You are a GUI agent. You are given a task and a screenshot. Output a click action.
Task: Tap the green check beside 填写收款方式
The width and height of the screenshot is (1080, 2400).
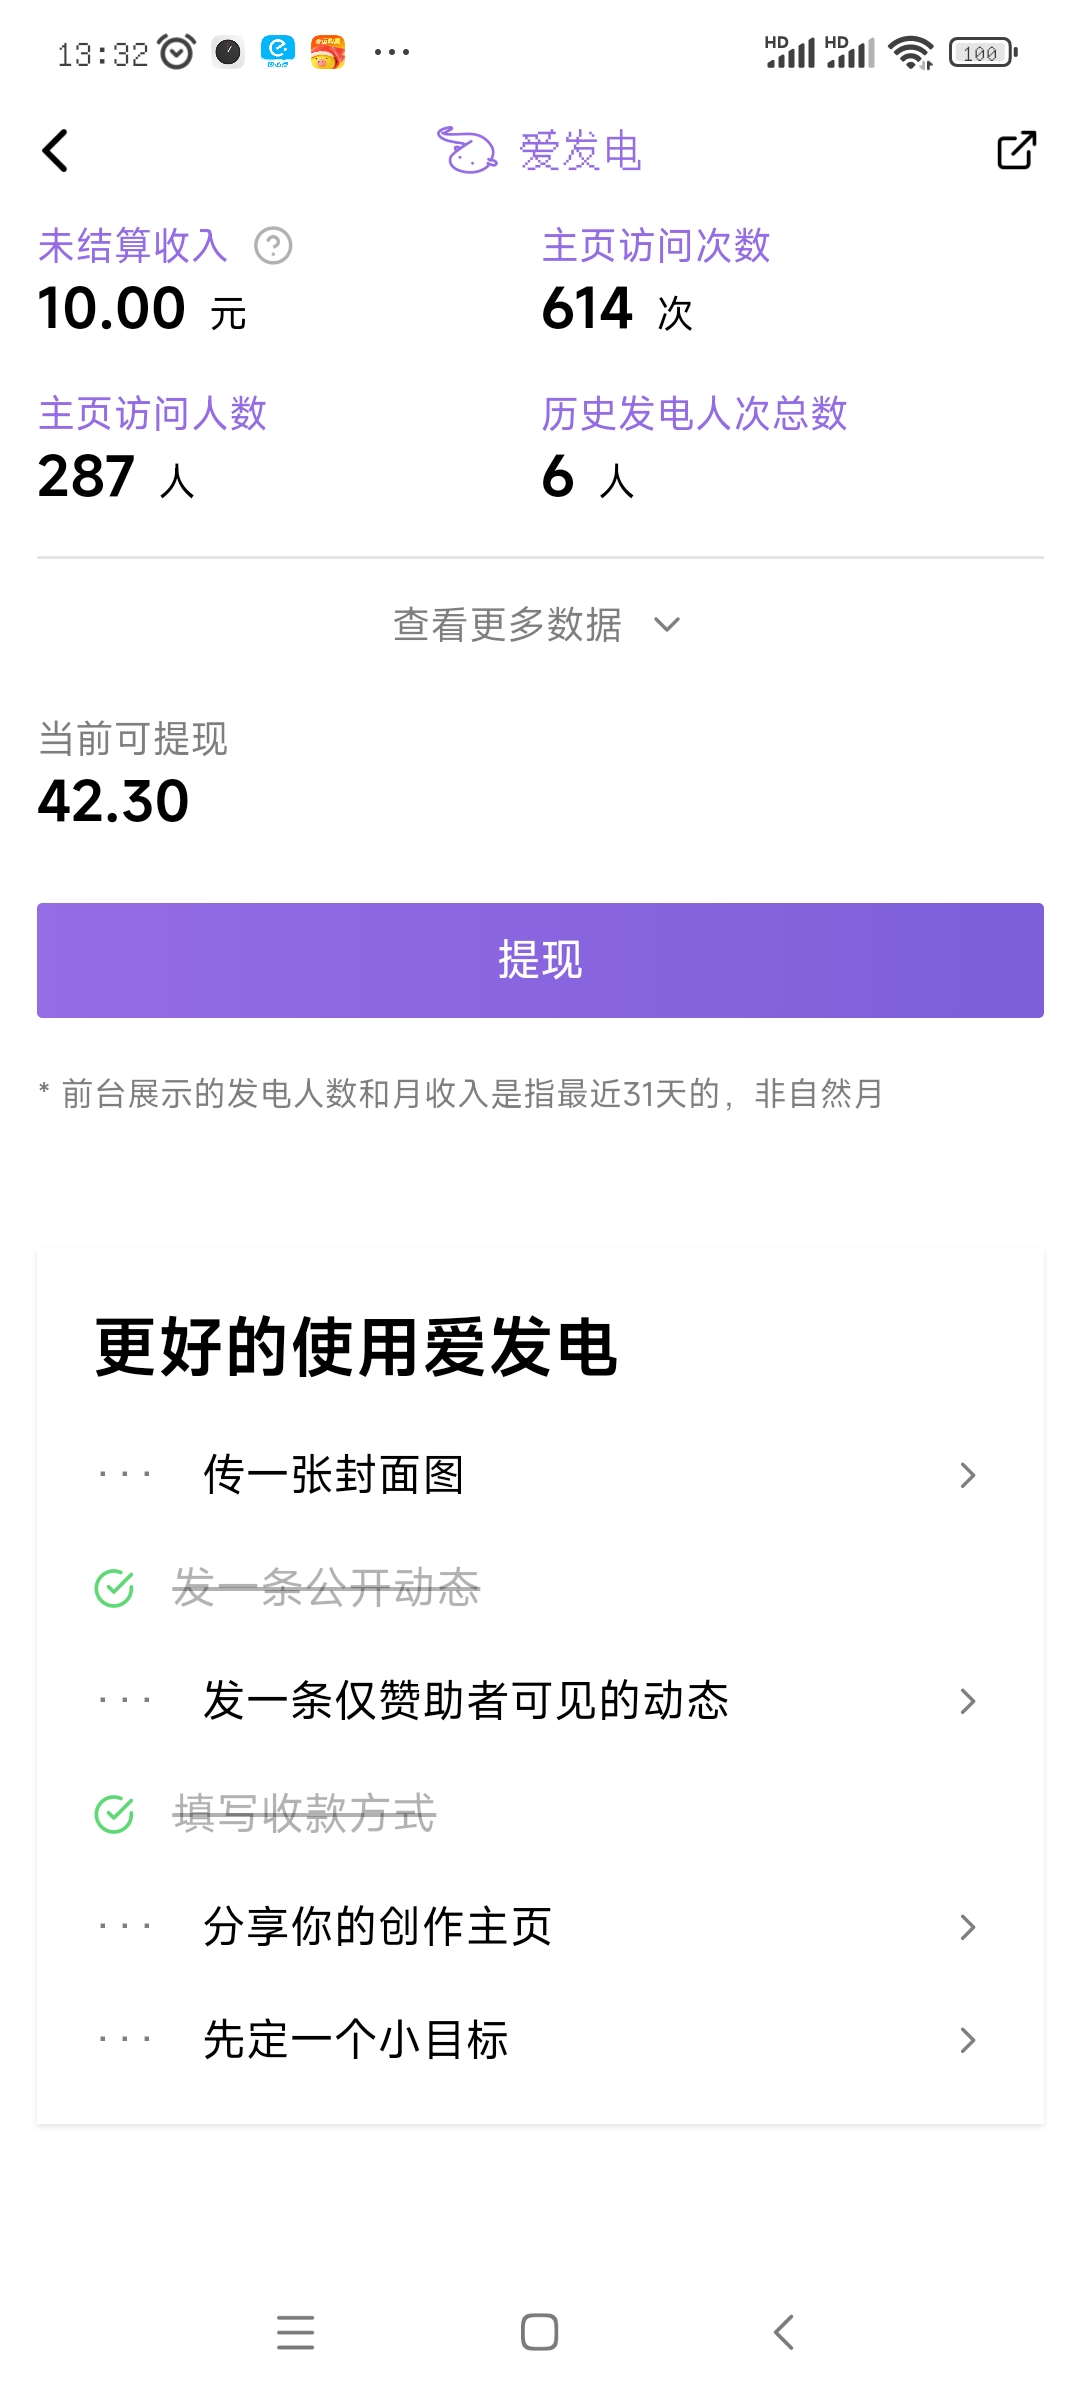click(114, 1814)
